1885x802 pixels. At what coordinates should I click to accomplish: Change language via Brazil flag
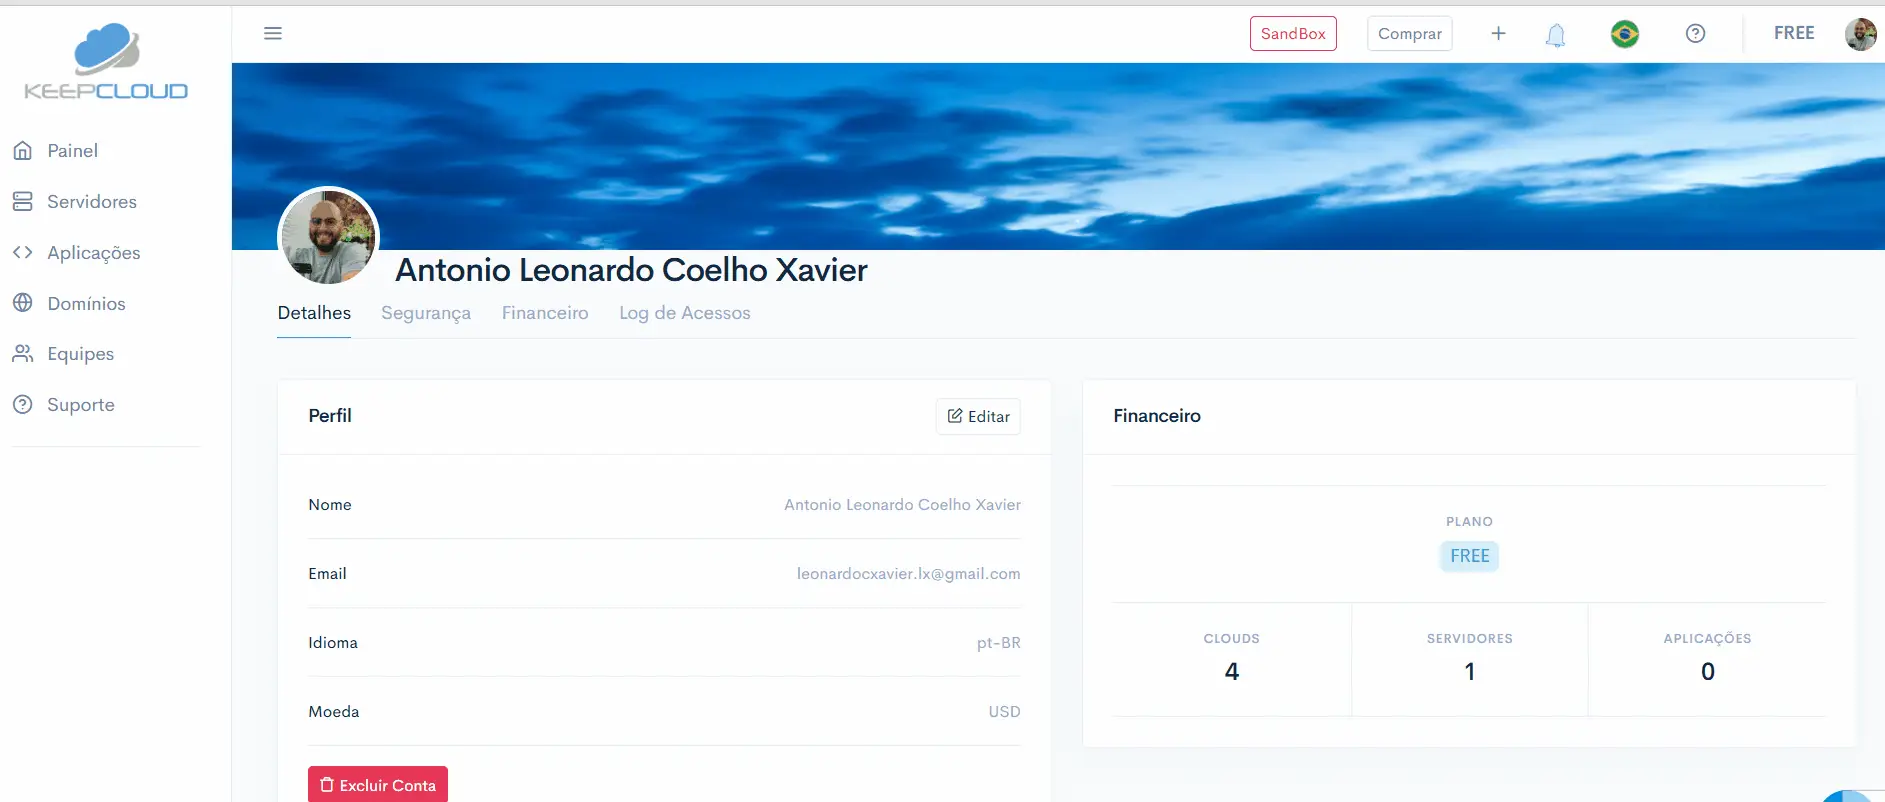coord(1625,34)
